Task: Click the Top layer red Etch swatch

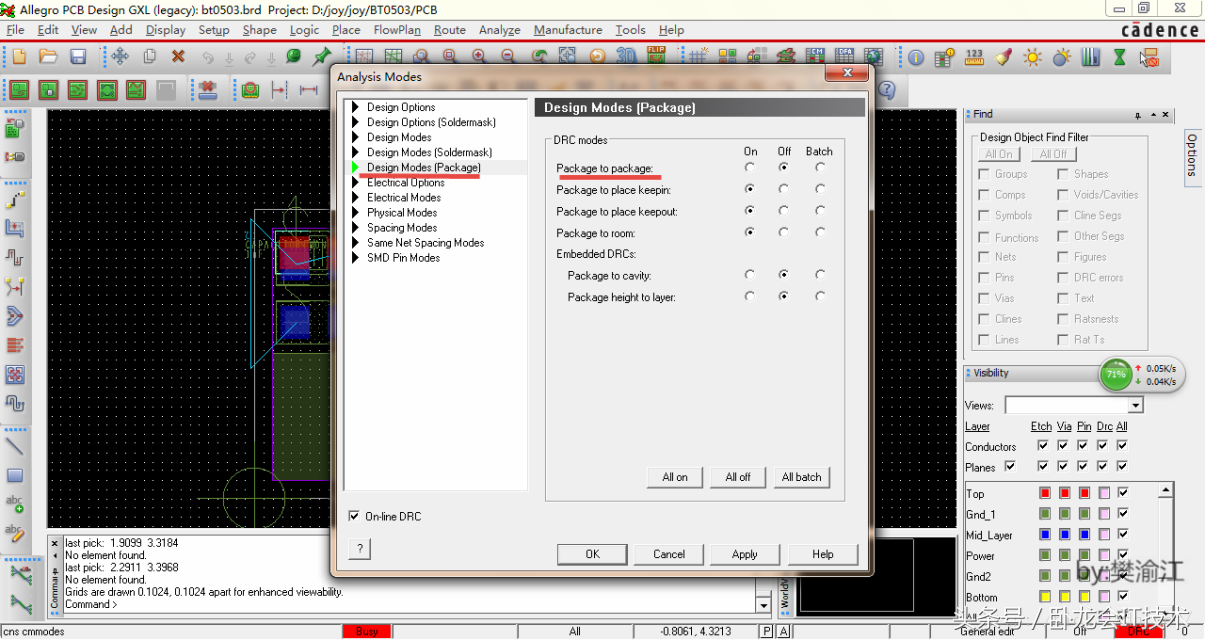Action: (x=1045, y=493)
